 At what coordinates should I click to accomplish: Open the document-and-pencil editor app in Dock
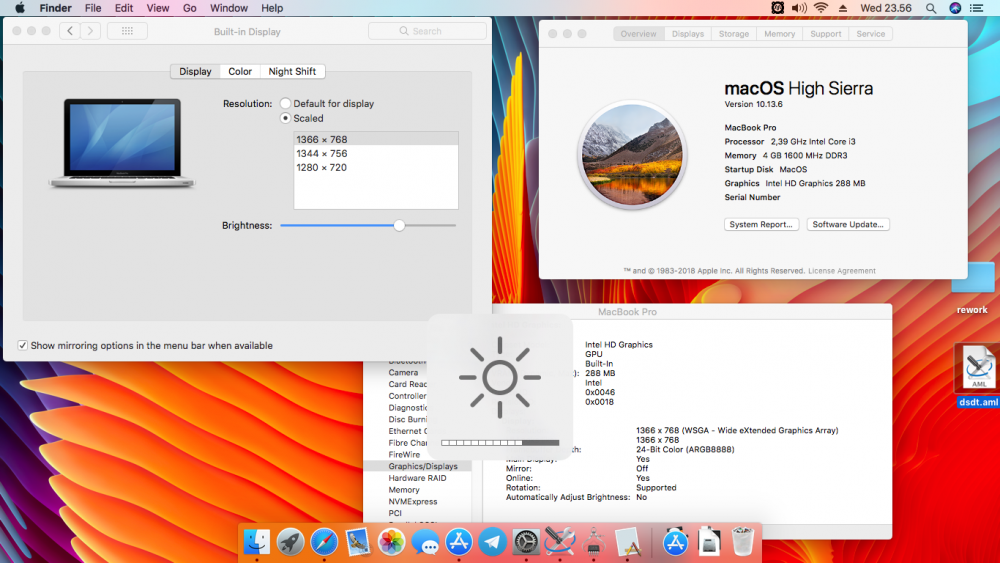click(628, 542)
